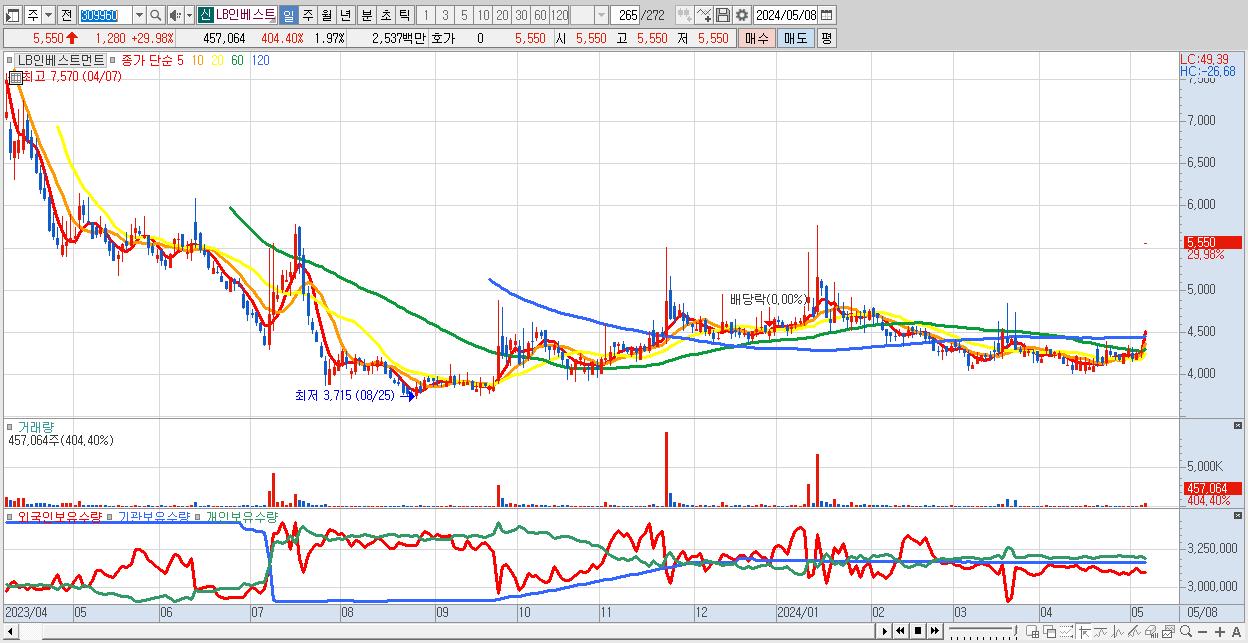
Task: Click the stock code 309960 input field
Action: 104,15
